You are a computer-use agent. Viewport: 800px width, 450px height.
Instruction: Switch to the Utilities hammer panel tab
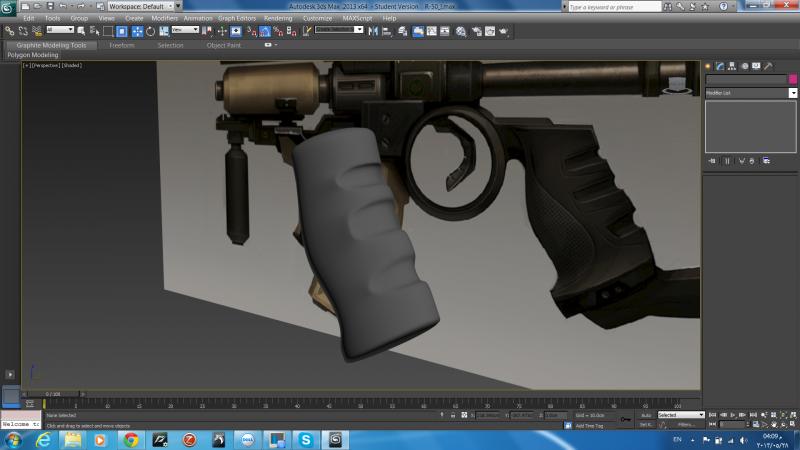pyautogui.click(x=768, y=66)
